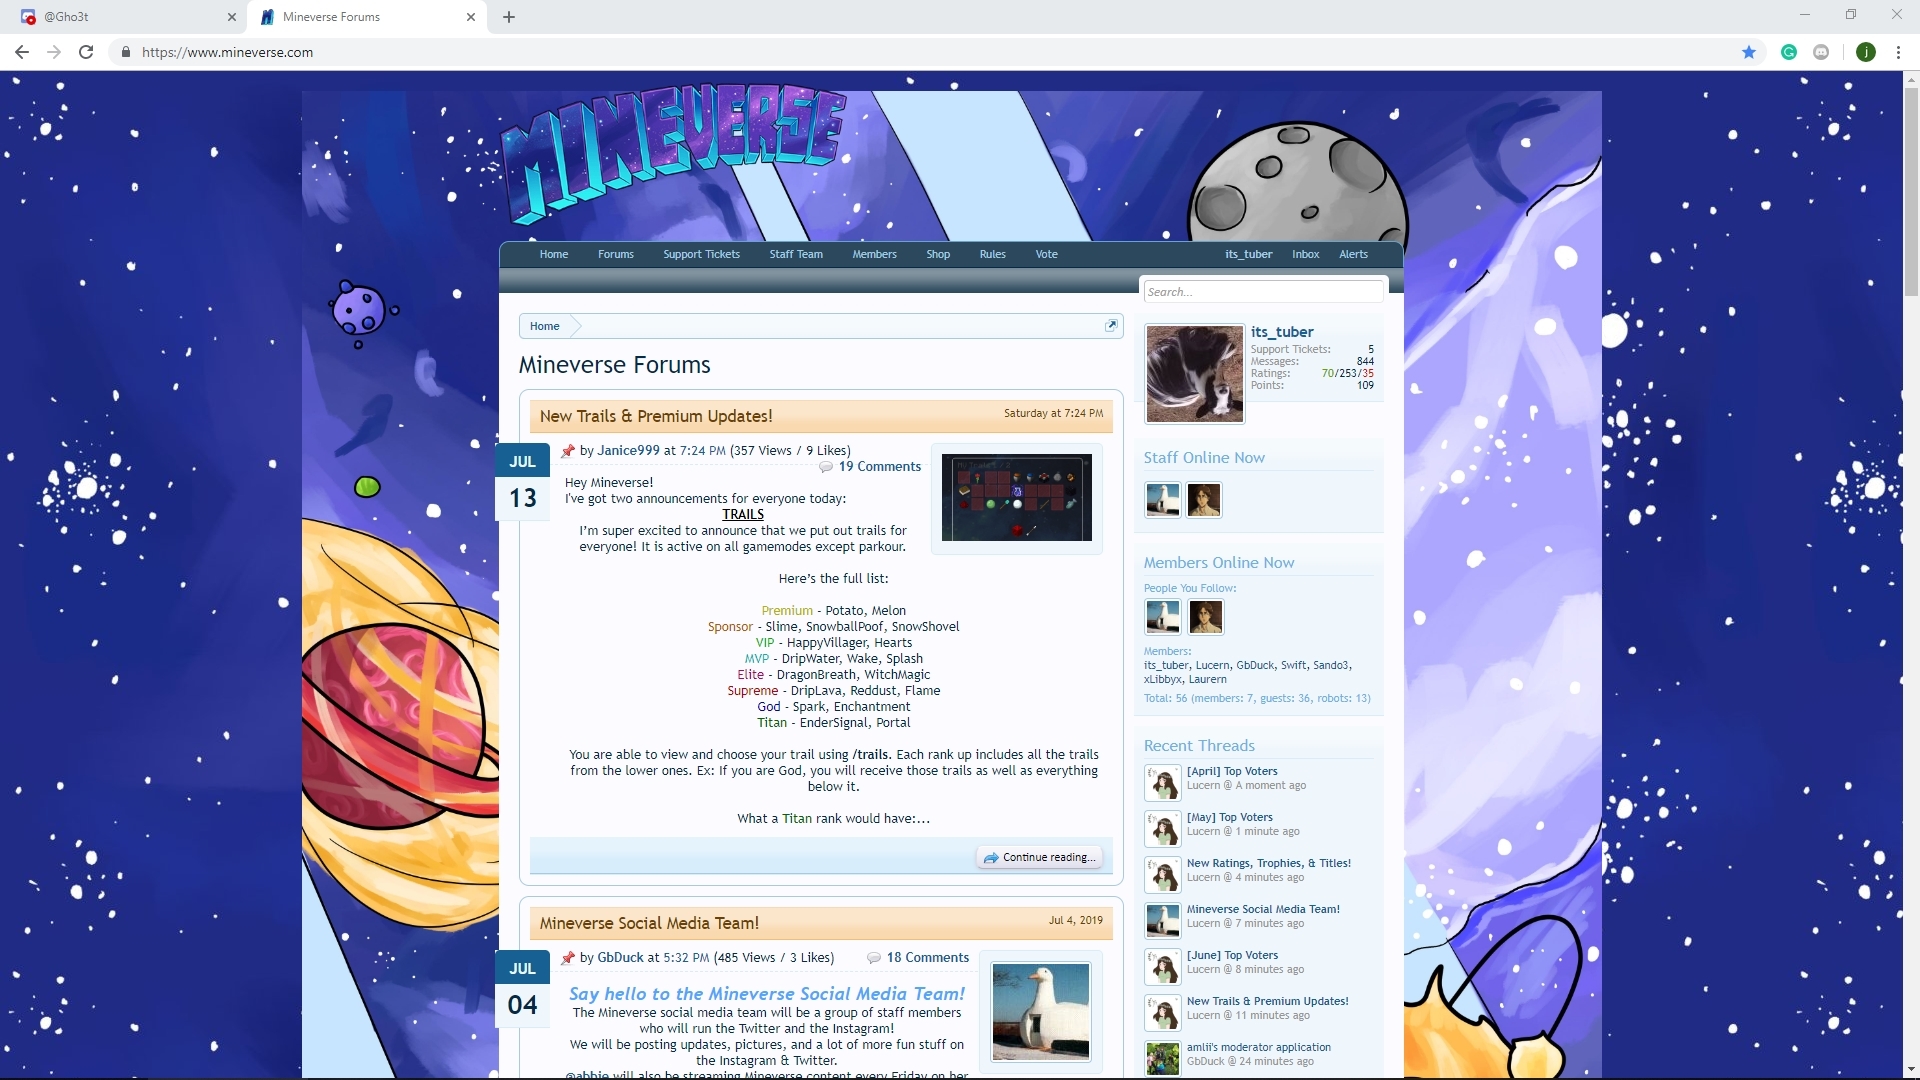Close the Mineverse Forums tab
Viewport: 1920px width, 1080px height.
click(471, 17)
